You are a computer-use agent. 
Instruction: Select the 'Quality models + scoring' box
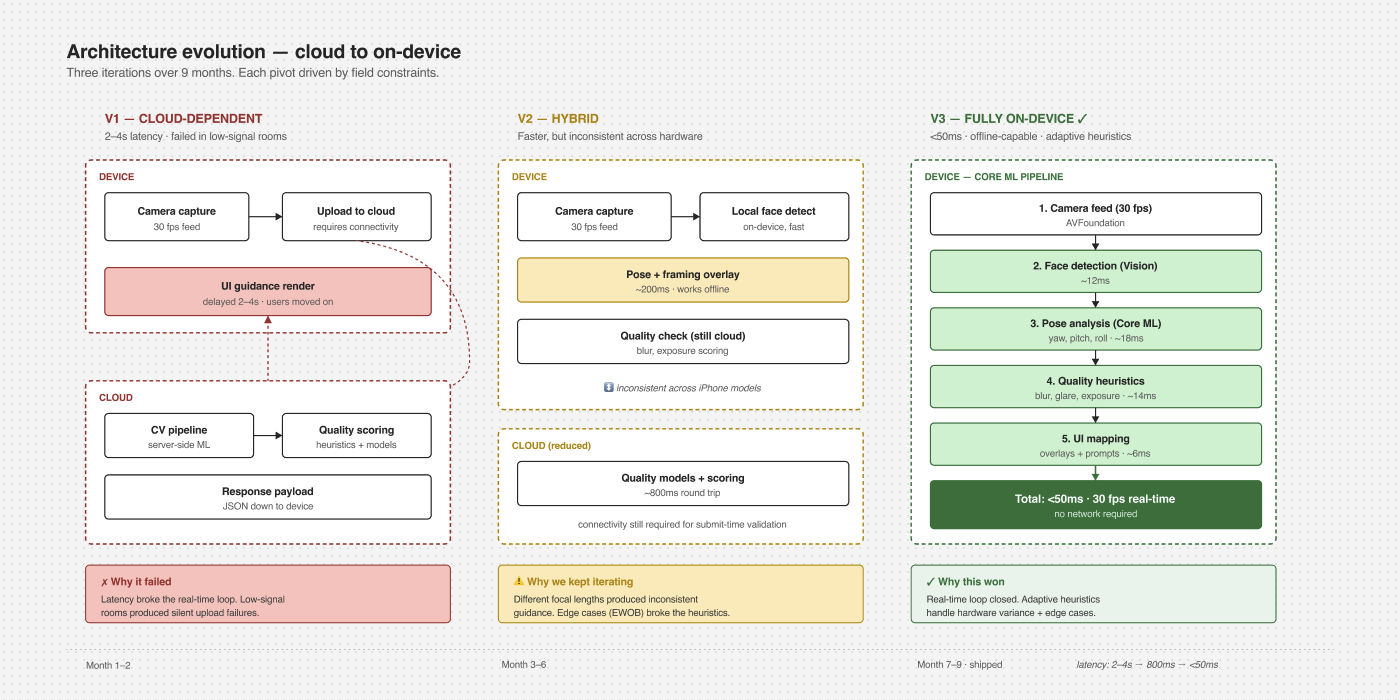(x=683, y=484)
